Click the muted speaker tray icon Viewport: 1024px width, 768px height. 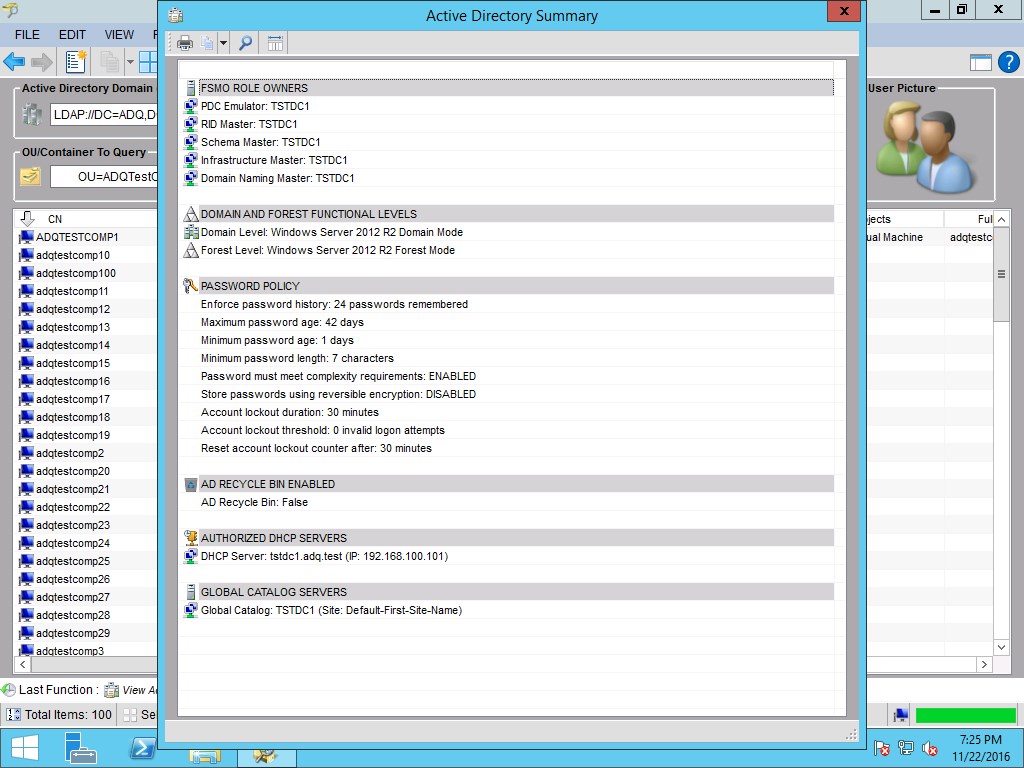pos(929,748)
